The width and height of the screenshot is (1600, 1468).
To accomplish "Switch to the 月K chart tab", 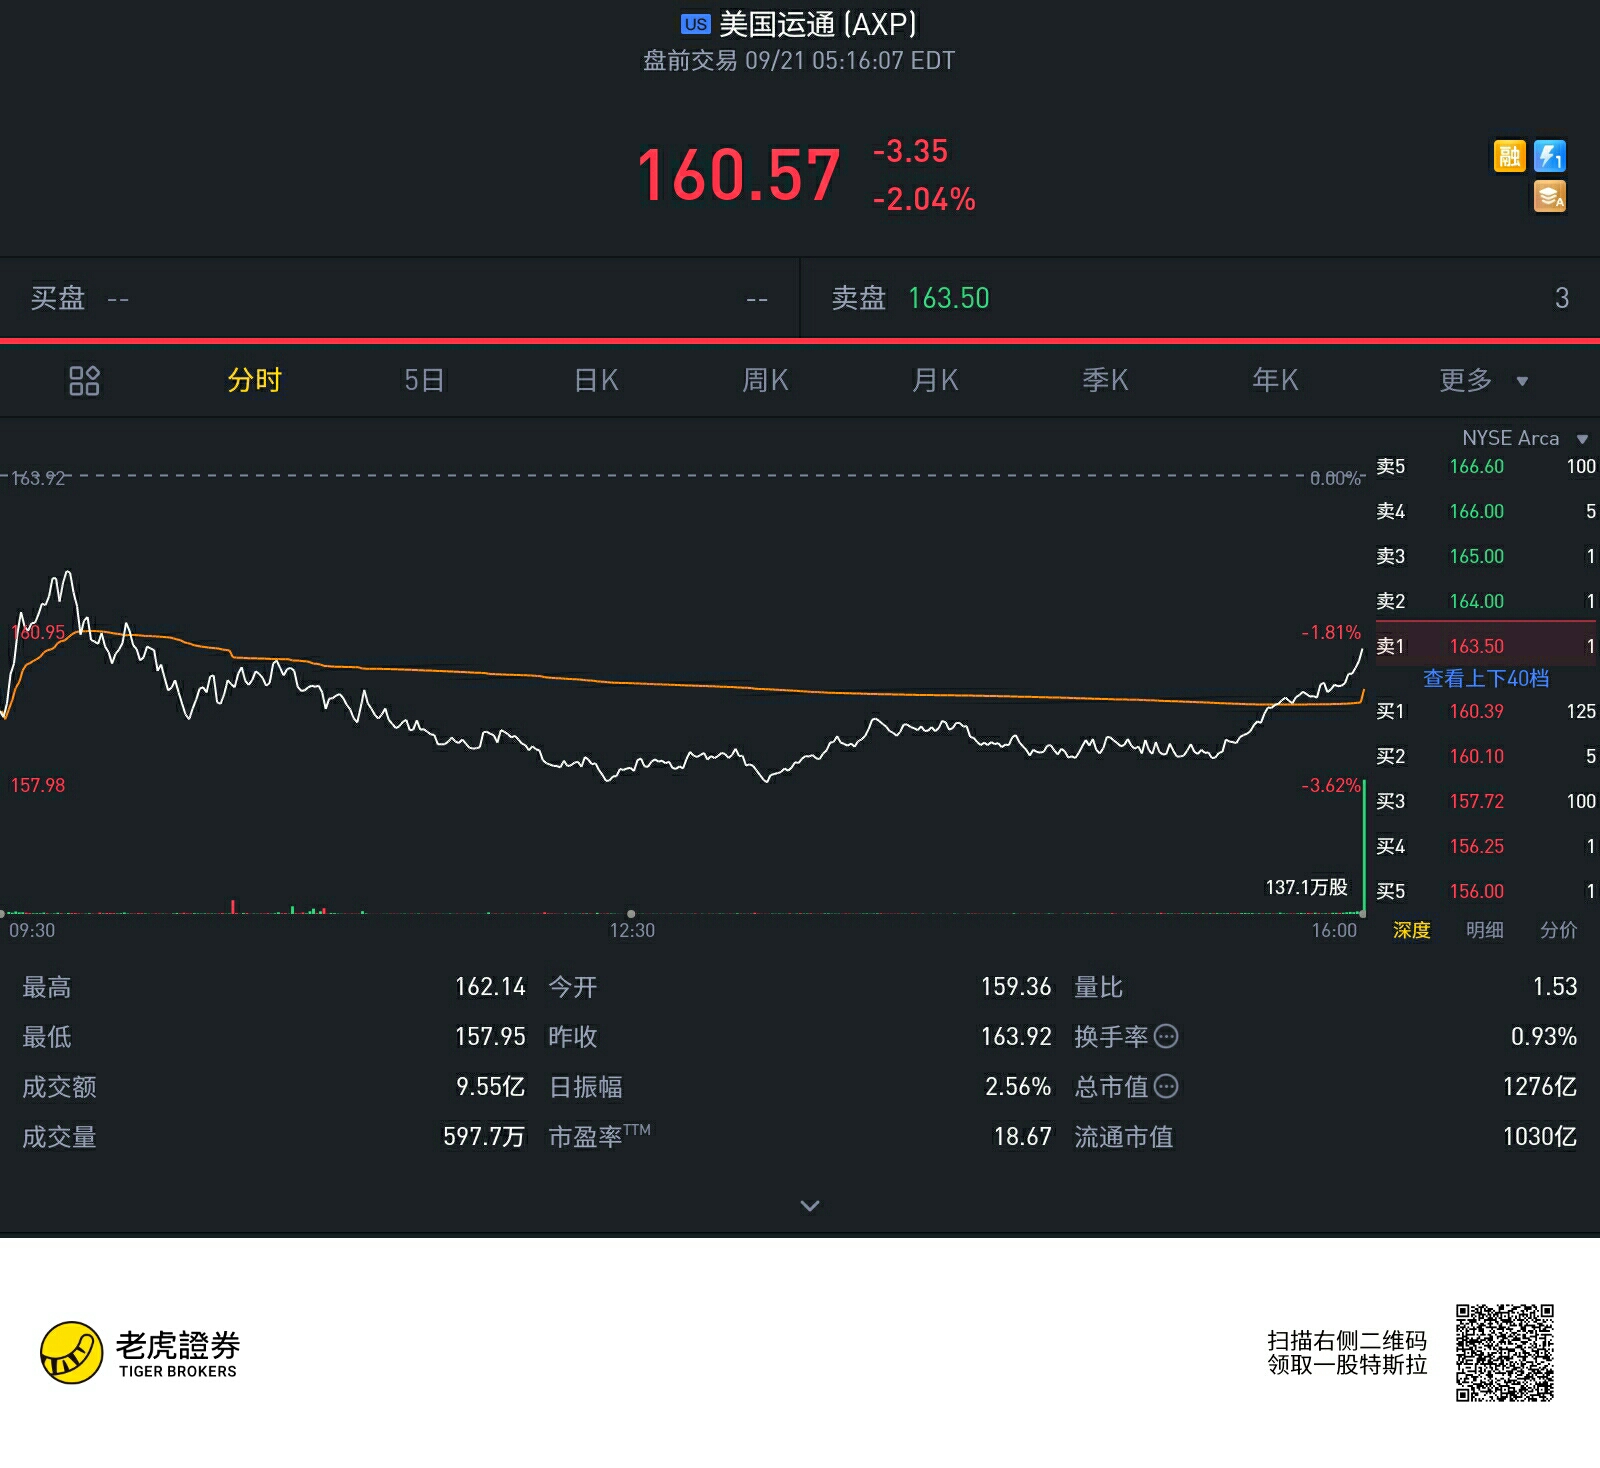I will click(x=935, y=380).
